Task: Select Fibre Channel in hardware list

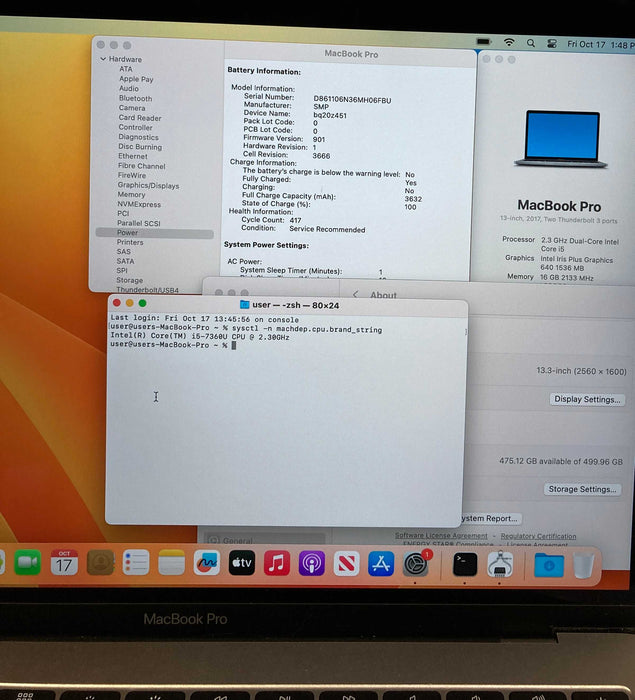Action: (x=141, y=166)
